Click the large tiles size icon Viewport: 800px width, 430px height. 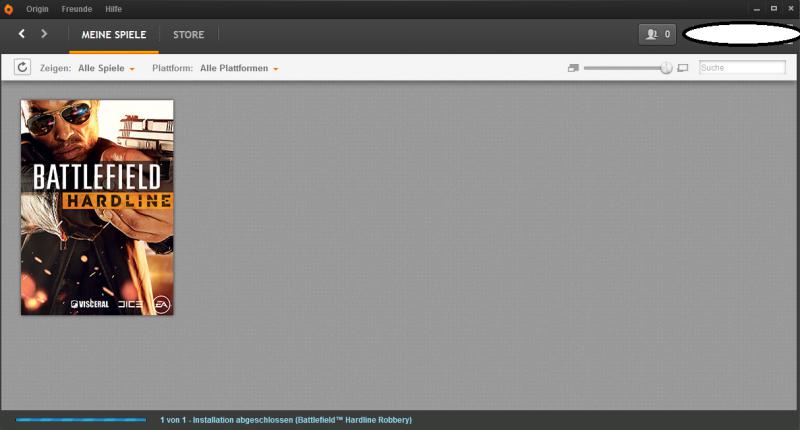pyautogui.click(x=683, y=68)
